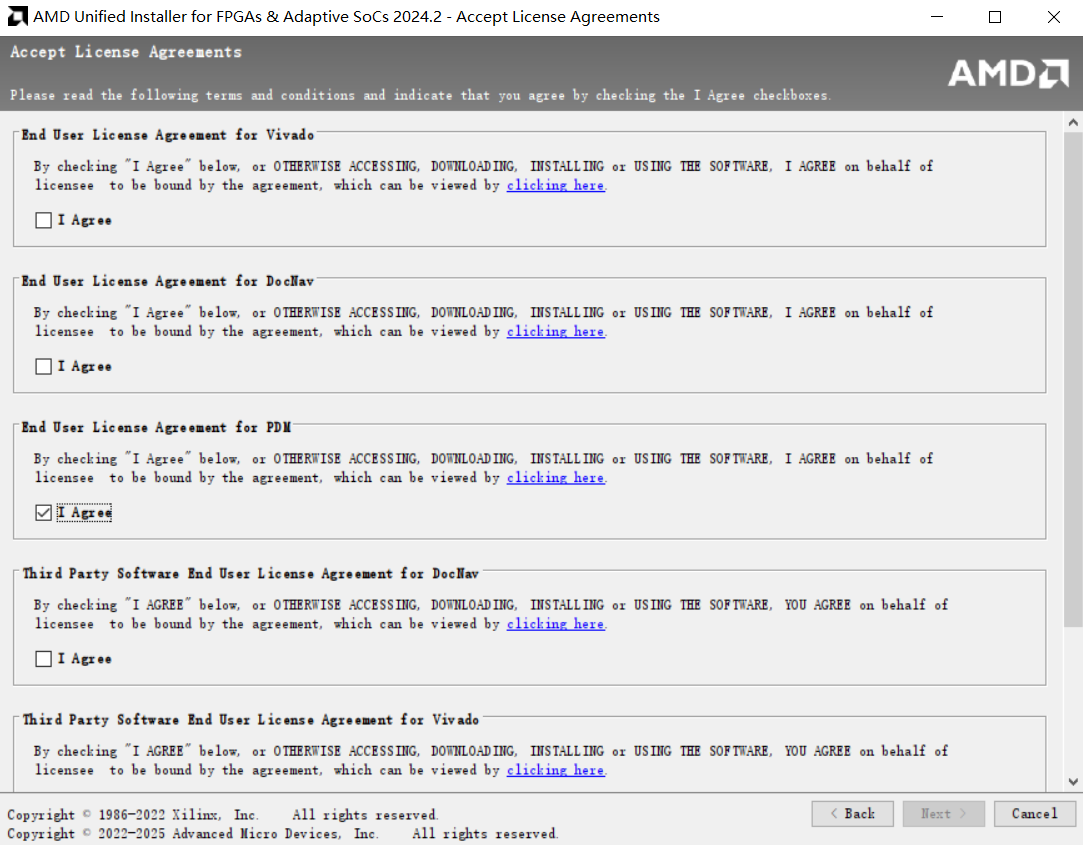Cancel the installation
The height and width of the screenshot is (845, 1083).
1035,814
